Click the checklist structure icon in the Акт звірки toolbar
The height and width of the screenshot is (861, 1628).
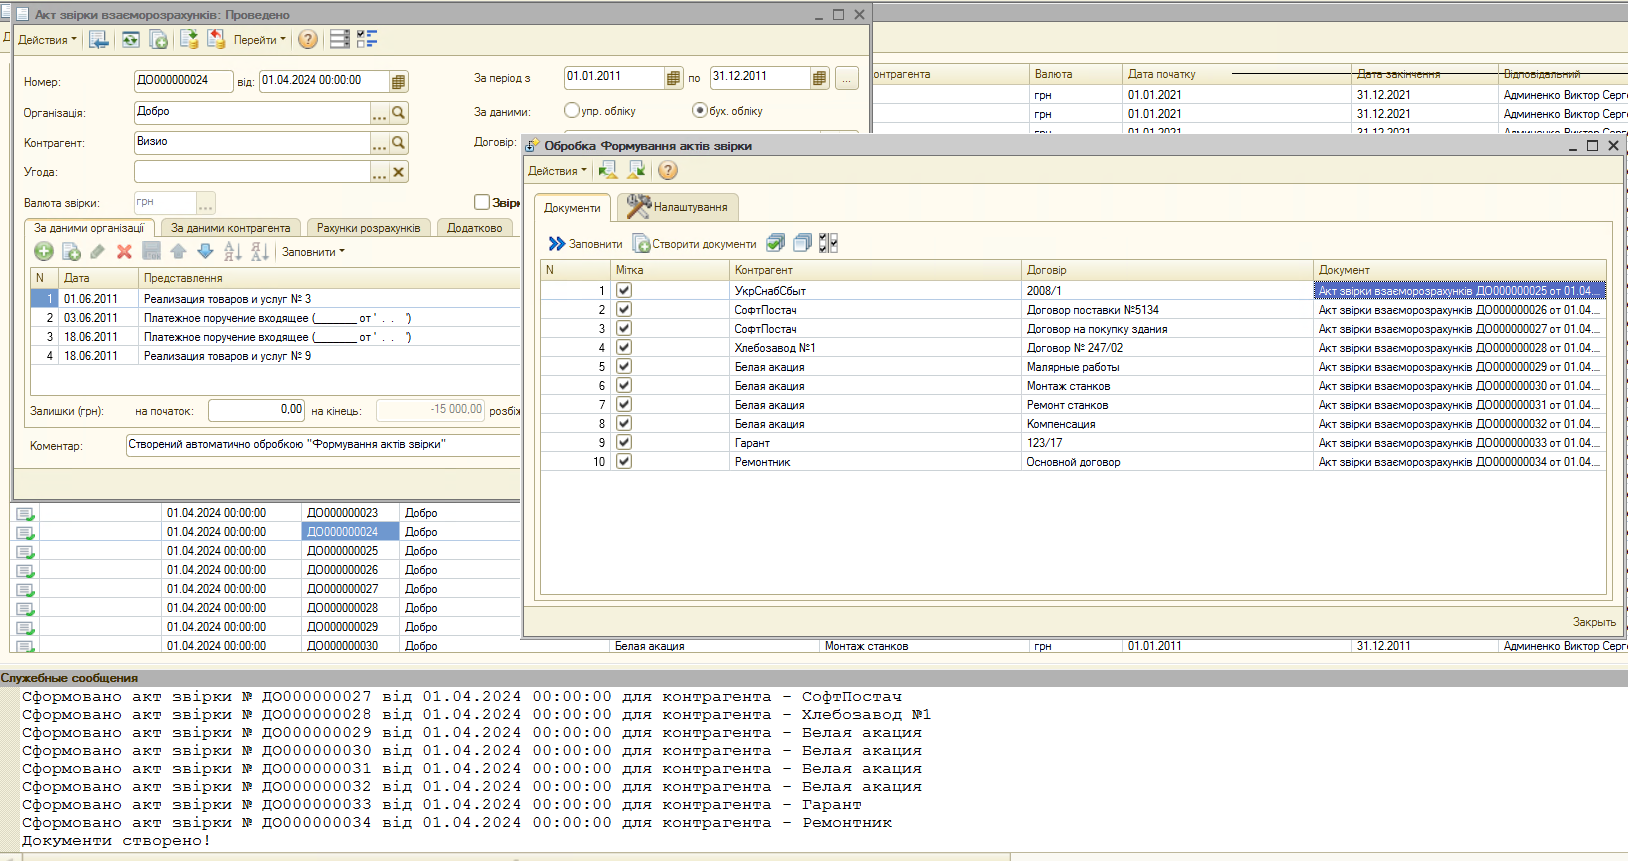[x=367, y=39]
